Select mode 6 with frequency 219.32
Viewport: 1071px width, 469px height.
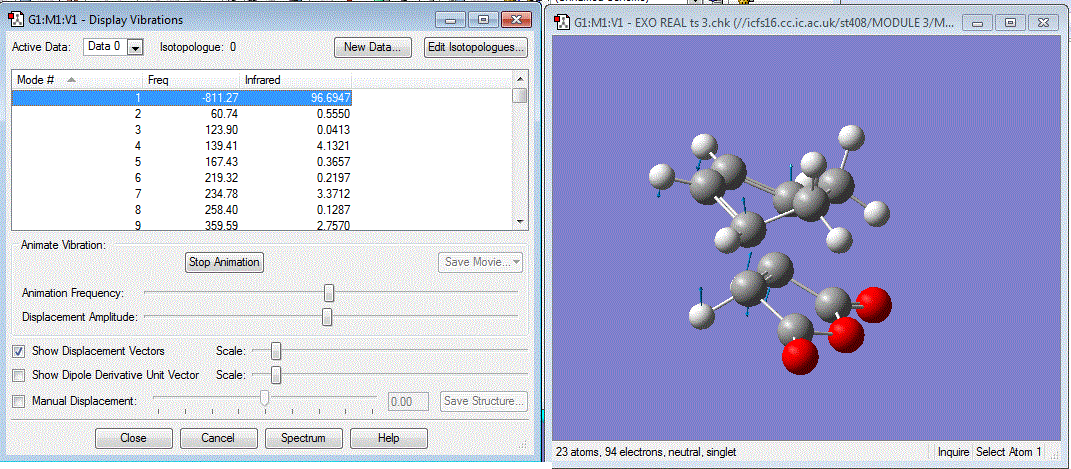[x=182, y=177]
